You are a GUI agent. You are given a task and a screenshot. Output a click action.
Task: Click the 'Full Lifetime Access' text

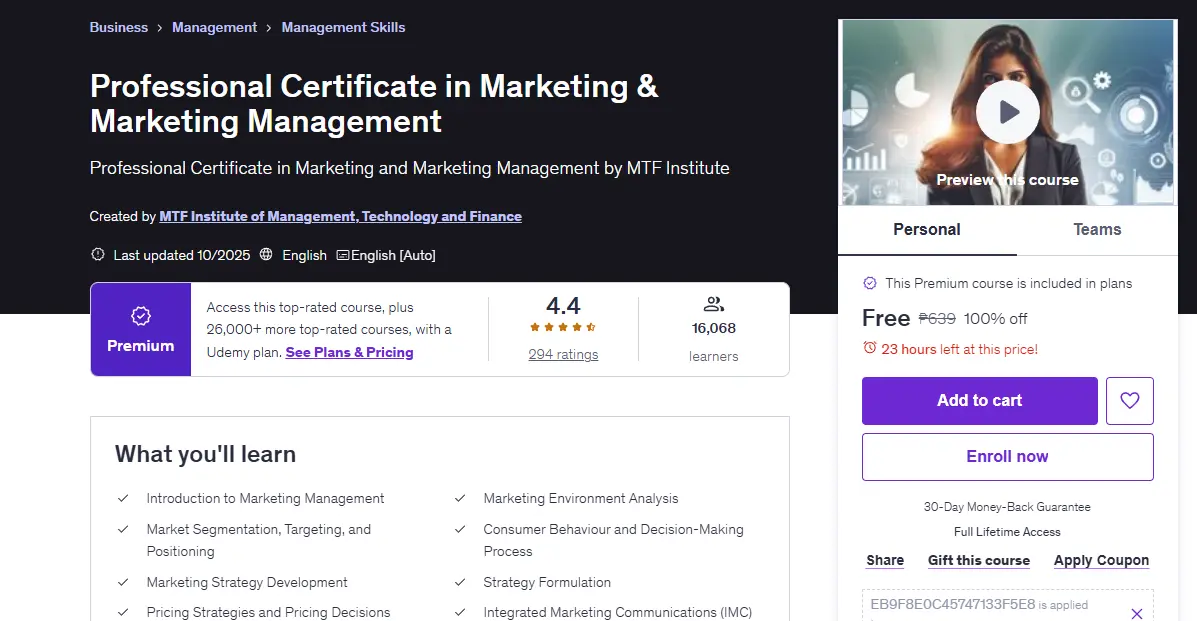tap(1007, 532)
